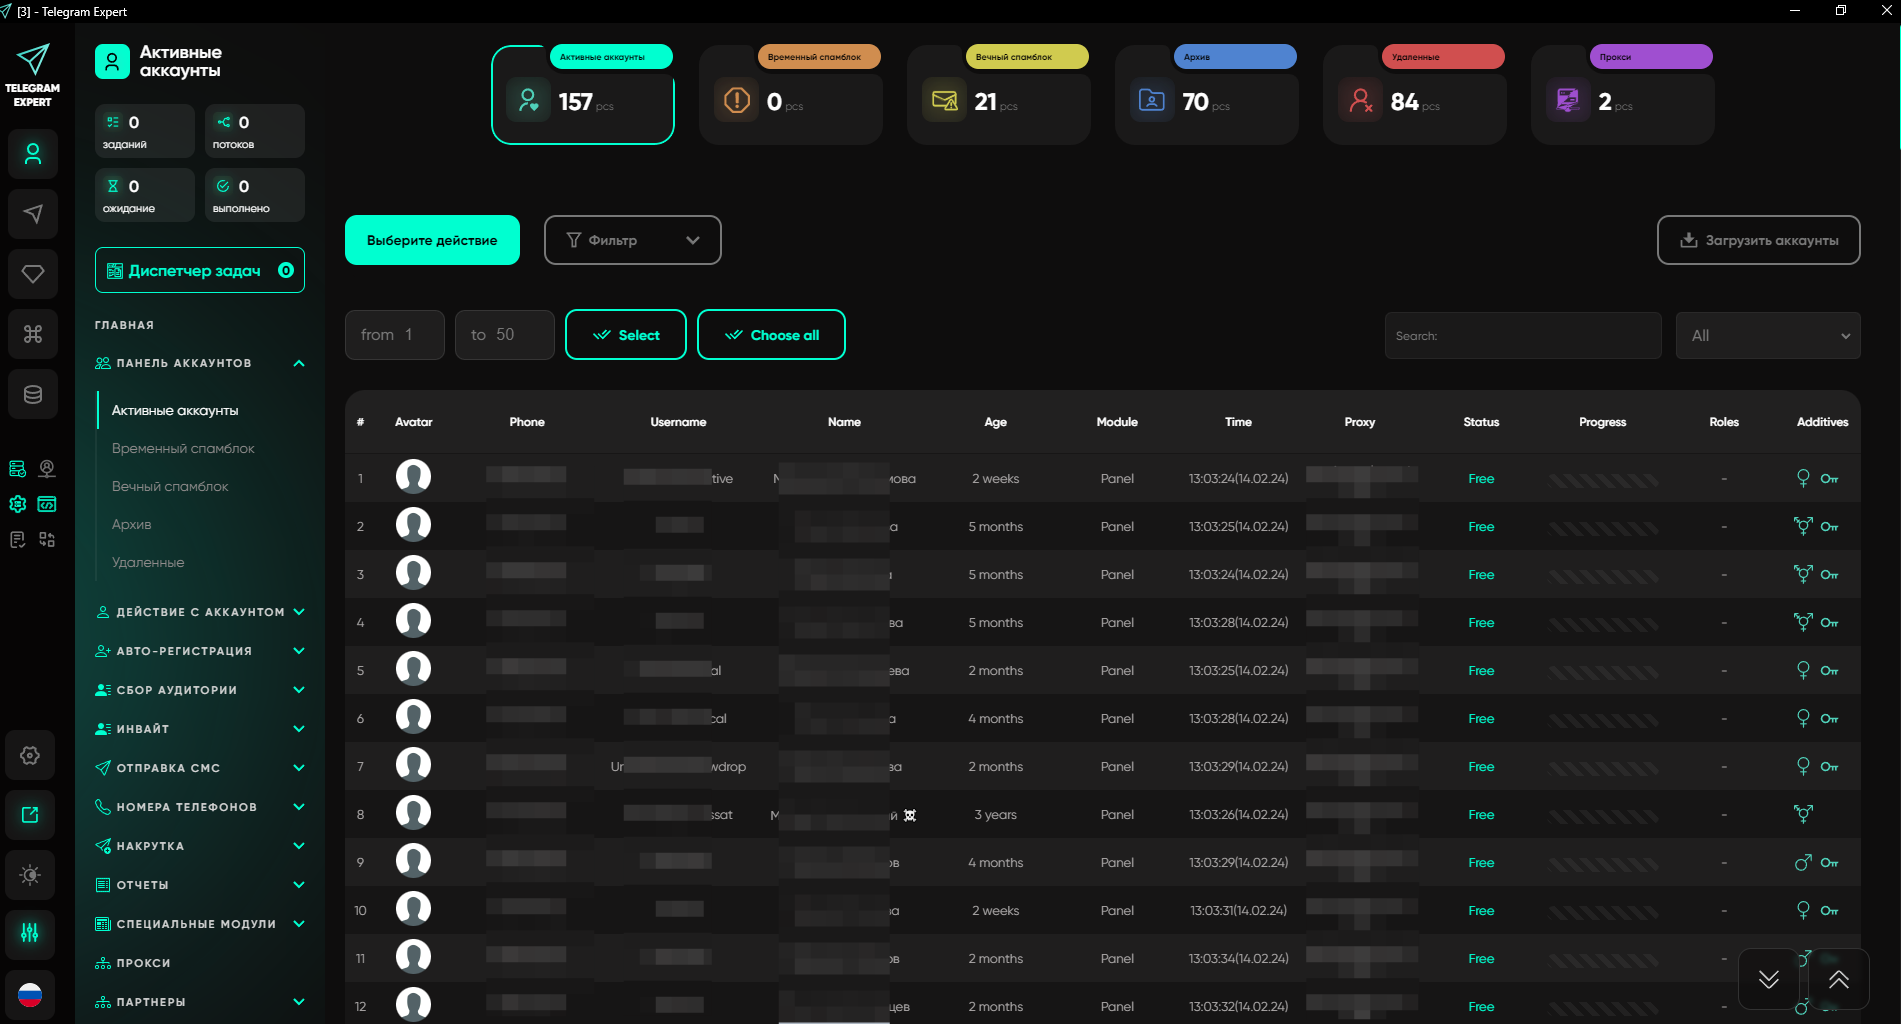The height and width of the screenshot is (1024, 1901).
Task: Click the Choose all button
Action: tap(771, 335)
